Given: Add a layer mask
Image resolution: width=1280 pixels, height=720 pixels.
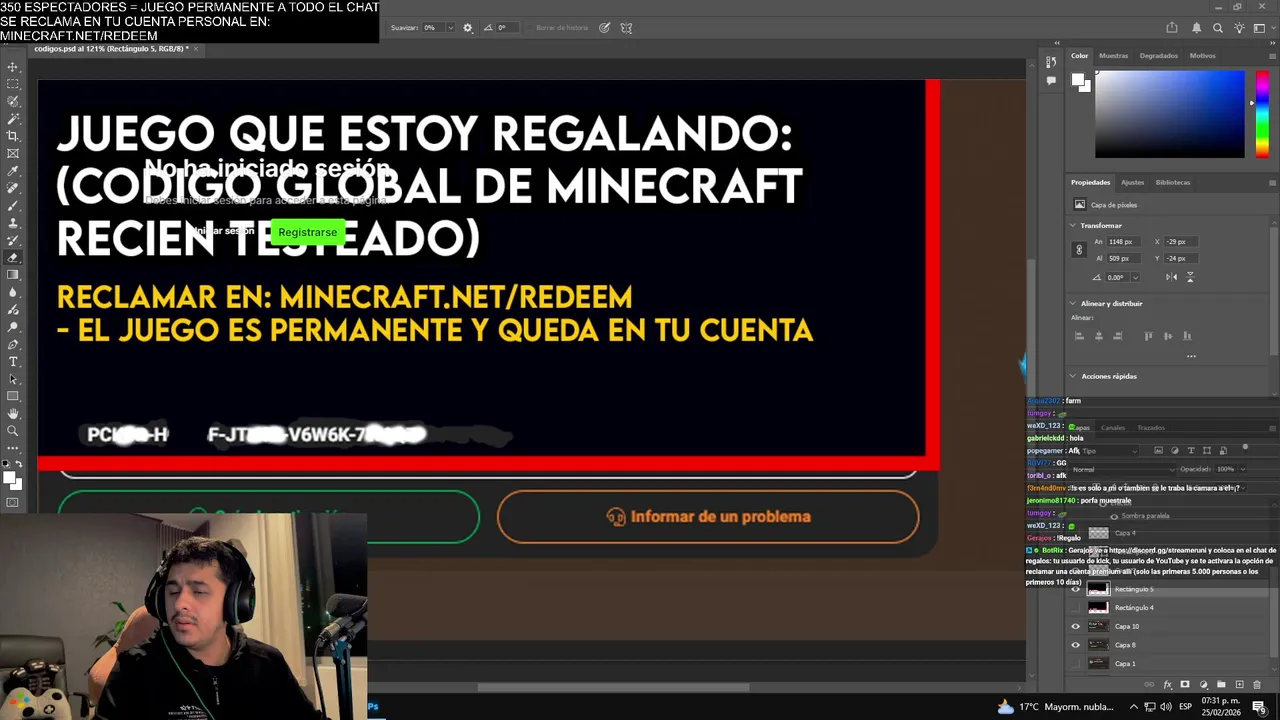Looking at the screenshot, I should tap(1185, 685).
